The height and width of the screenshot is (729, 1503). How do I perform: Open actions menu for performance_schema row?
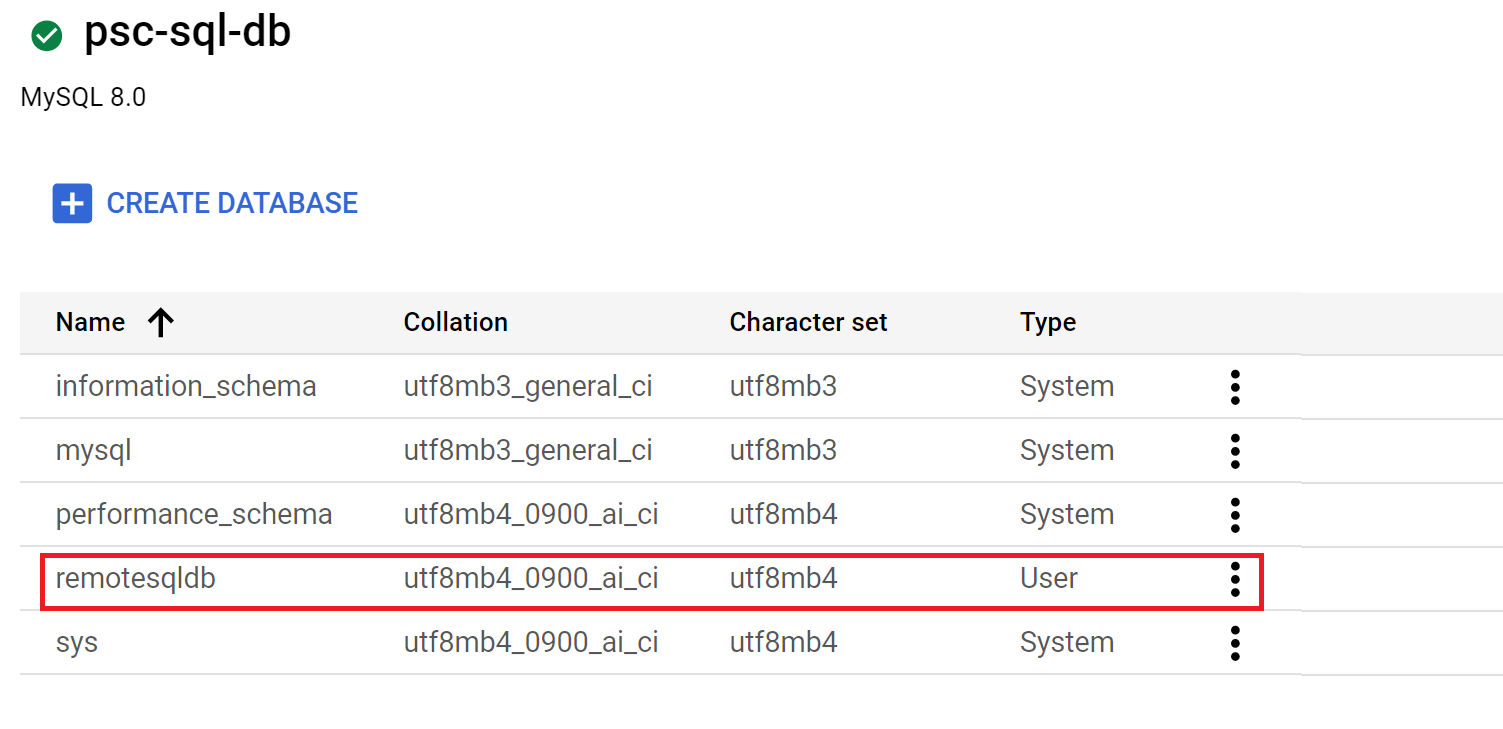(x=1235, y=514)
